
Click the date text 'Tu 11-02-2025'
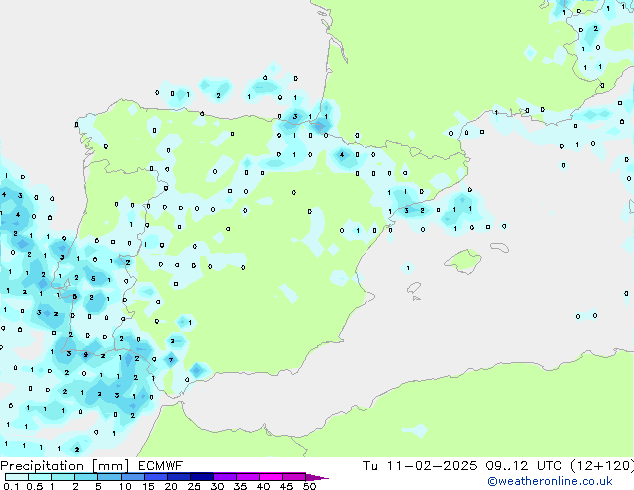point(420,466)
